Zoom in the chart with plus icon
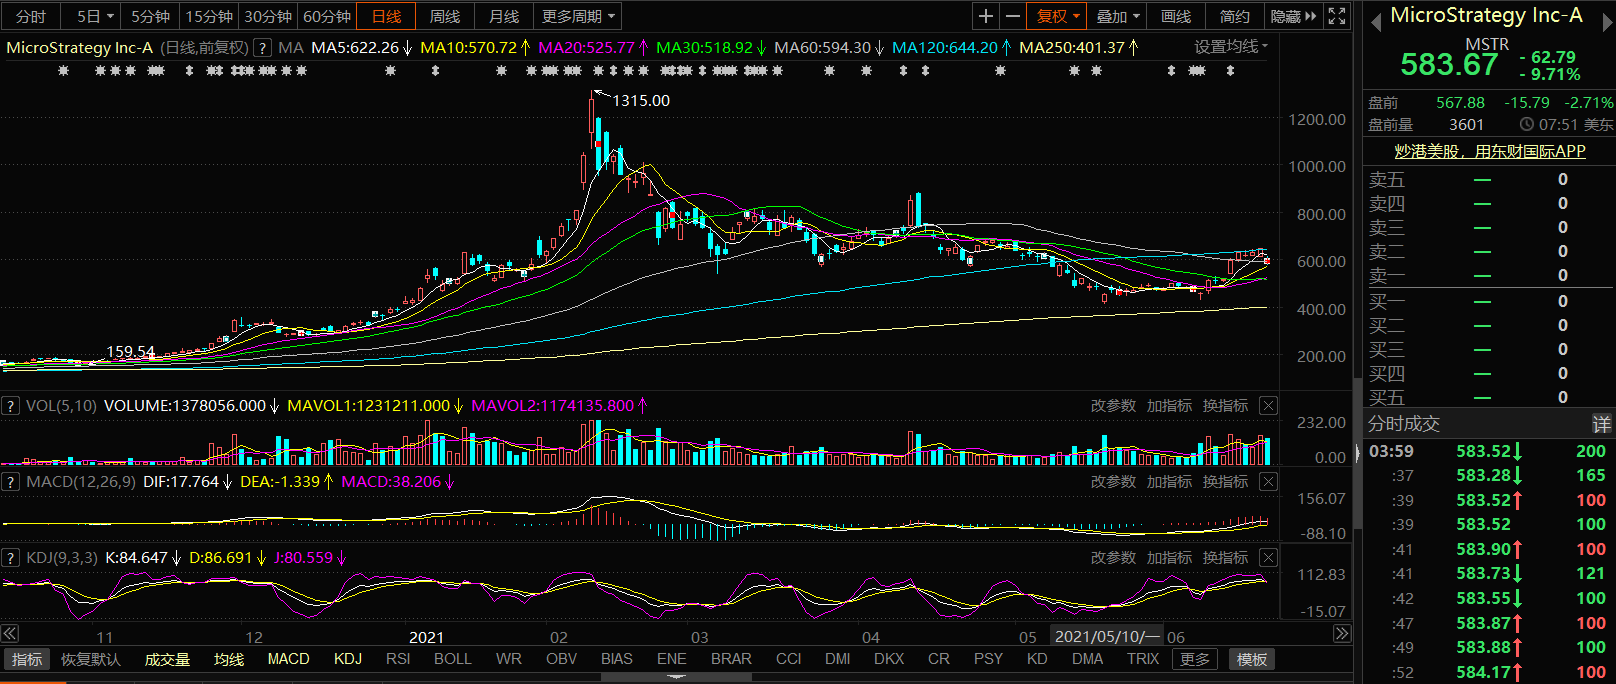 [986, 16]
